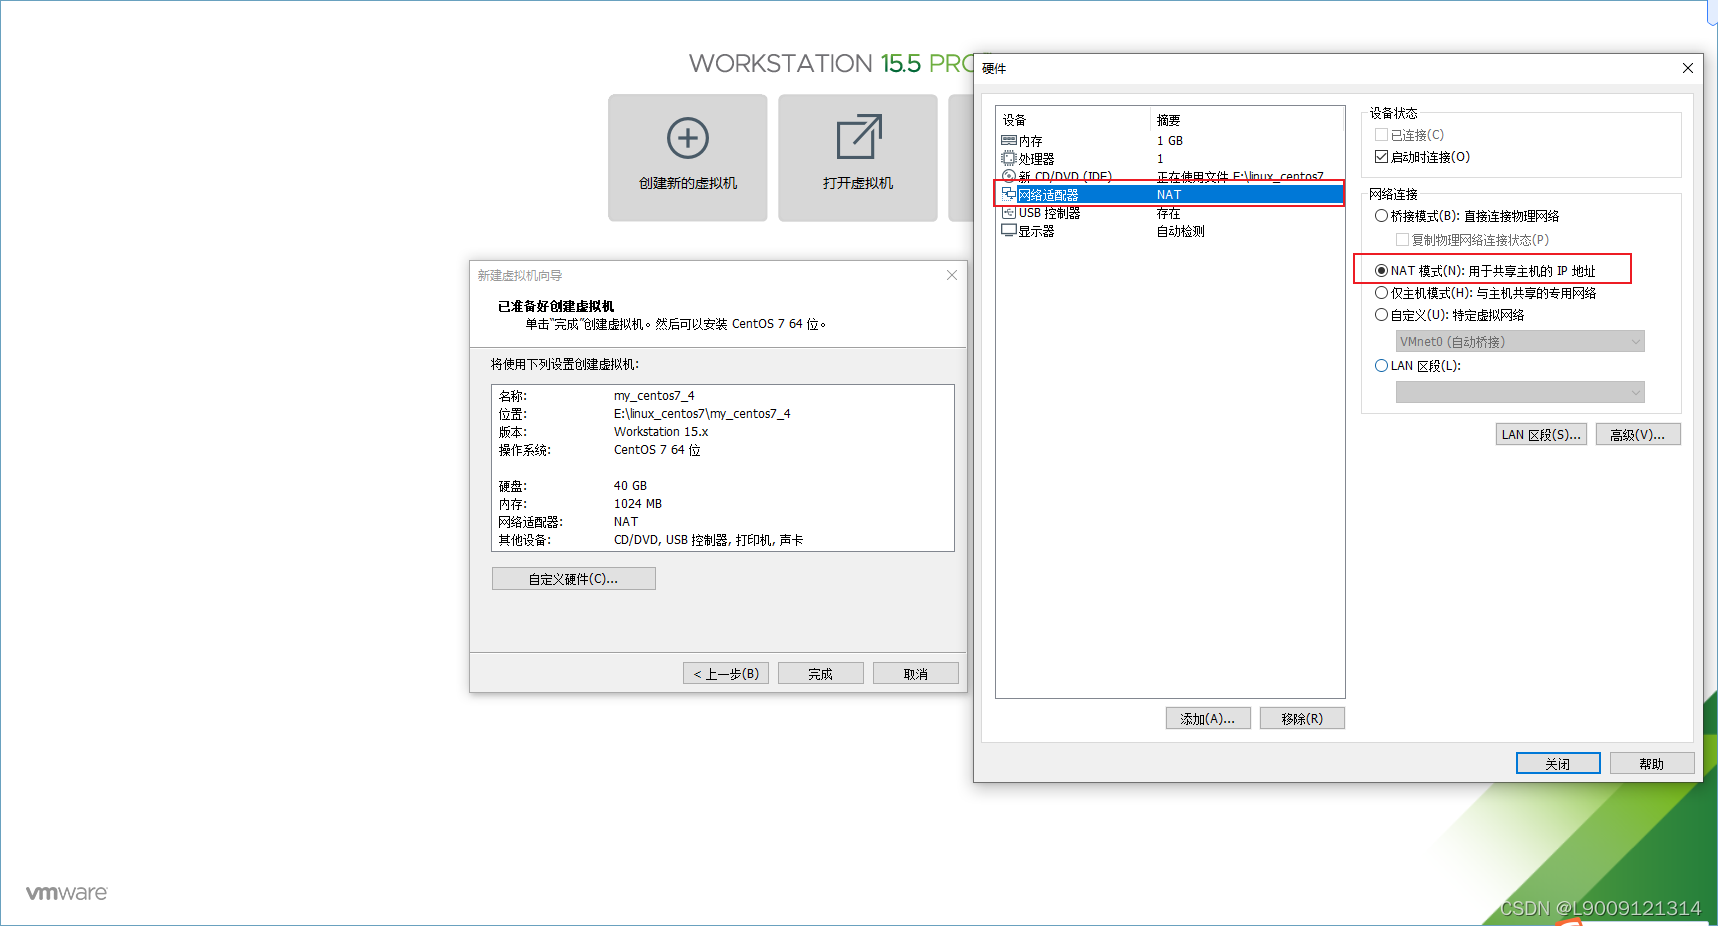This screenshot has width=1718, height=926.
Task: Click the add 添加(A)... hardware button
Action: pos(1208,719)
